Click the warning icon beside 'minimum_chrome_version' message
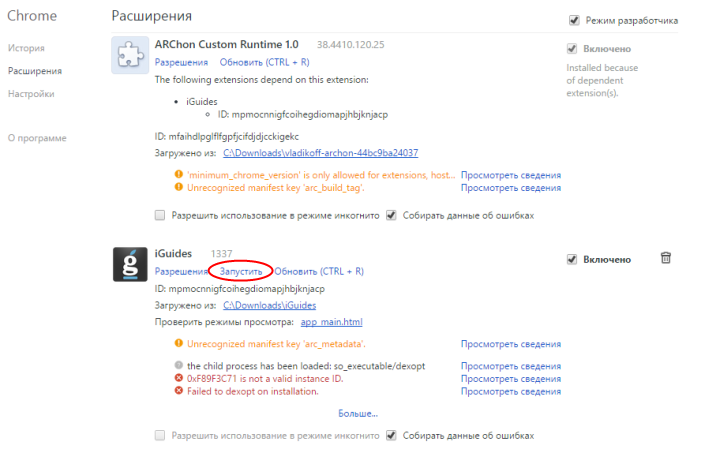 tap(179, 174)
